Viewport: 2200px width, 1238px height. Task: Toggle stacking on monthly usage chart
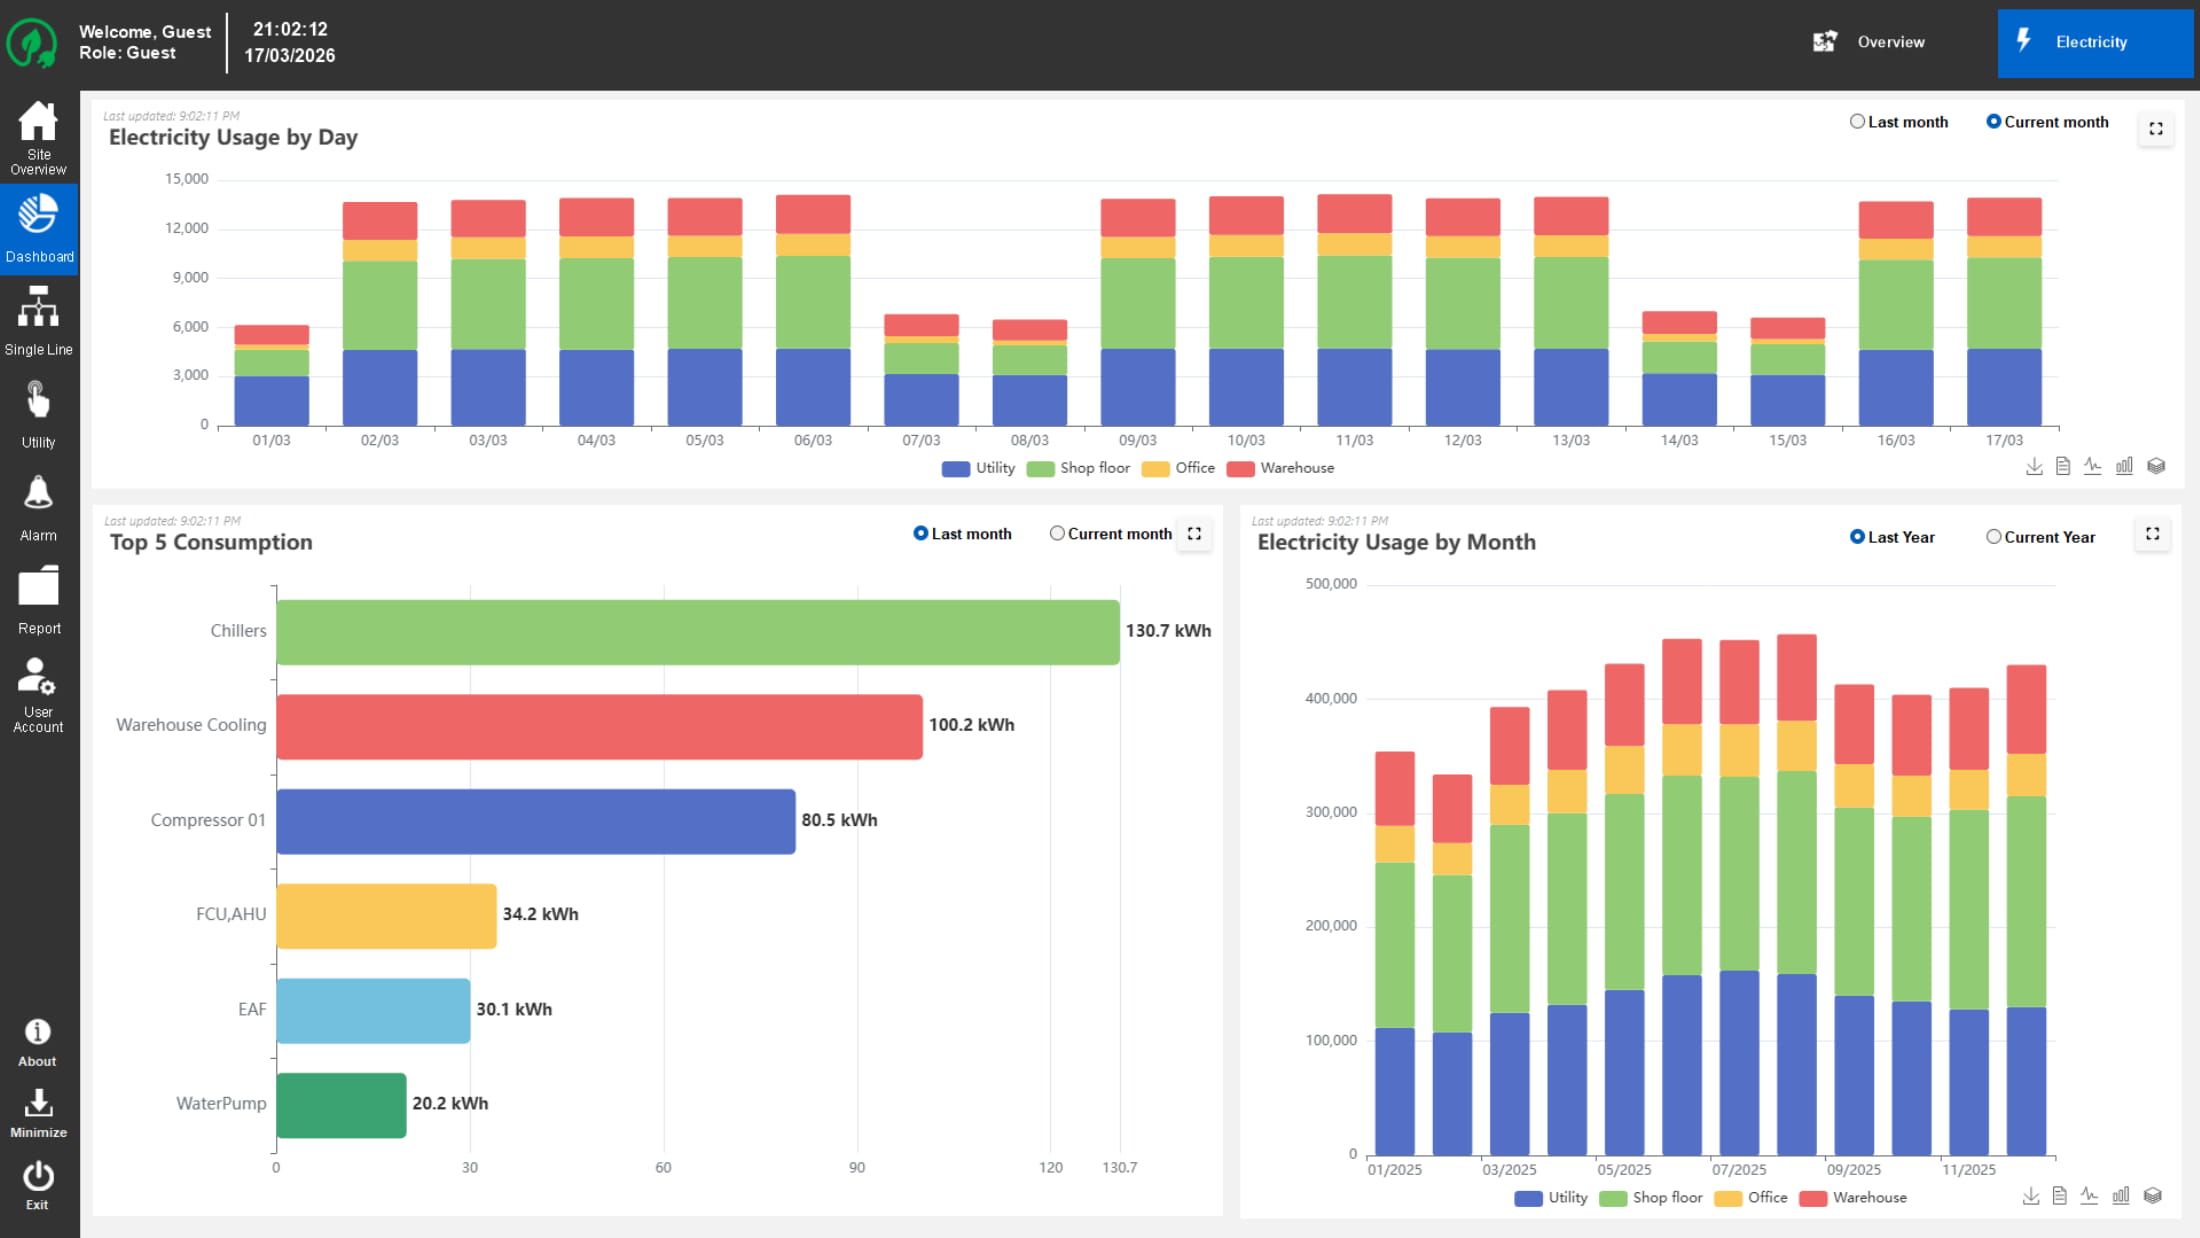point(2153,1196)
